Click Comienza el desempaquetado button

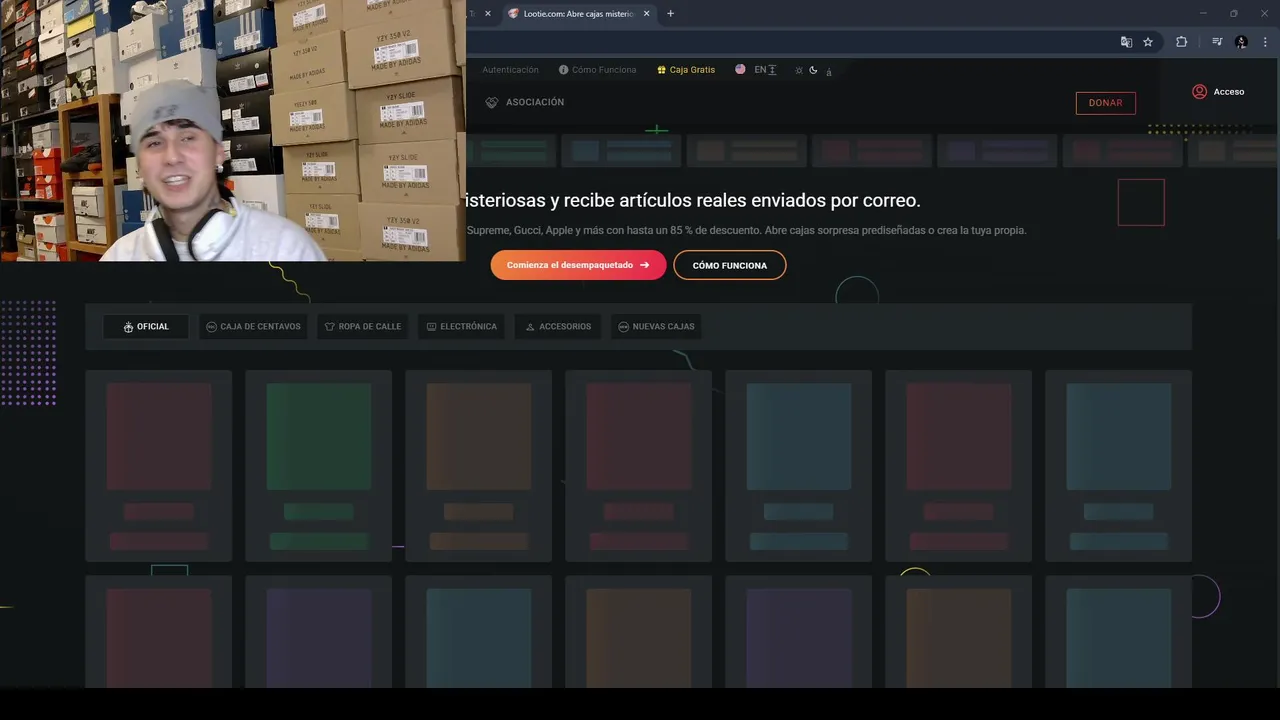coord(578,265)
